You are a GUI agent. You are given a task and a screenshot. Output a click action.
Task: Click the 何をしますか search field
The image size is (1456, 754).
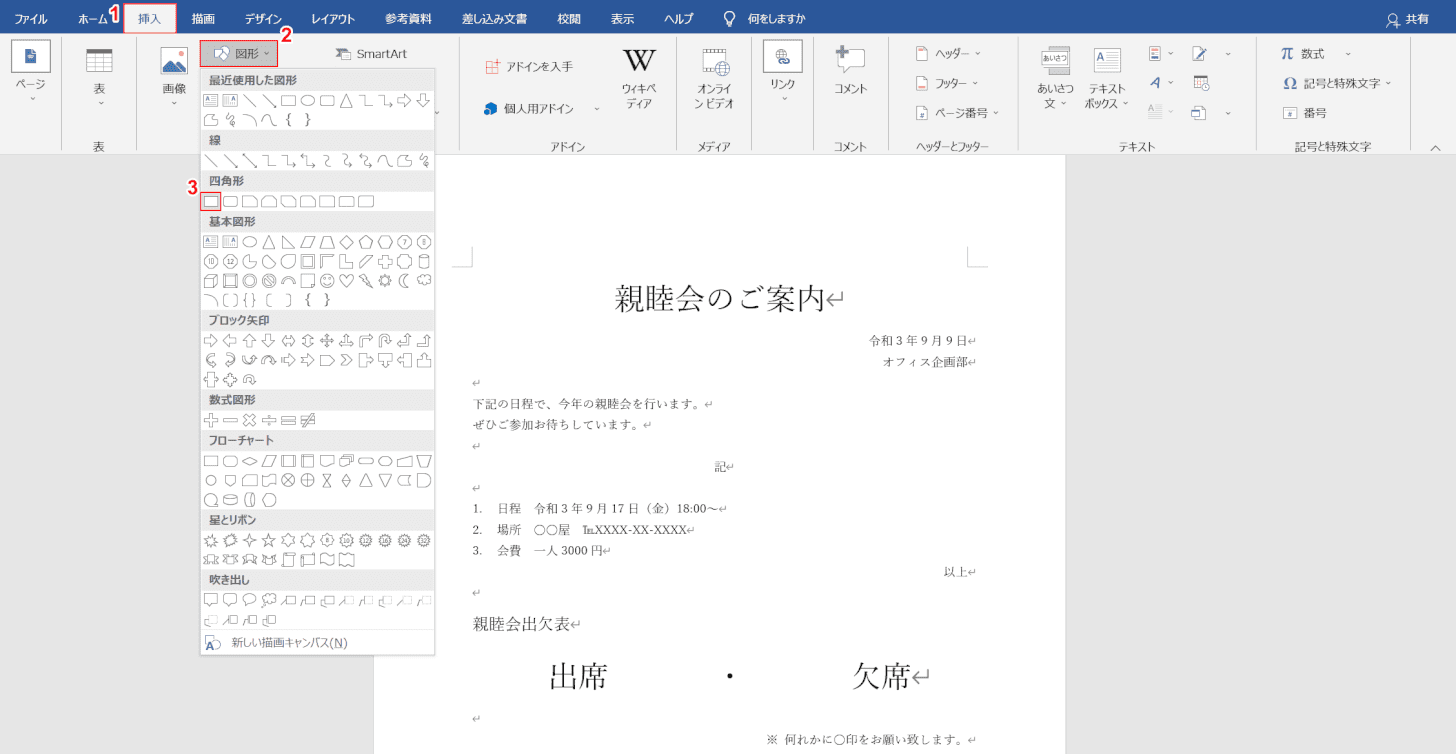click(x=764, y=18)
